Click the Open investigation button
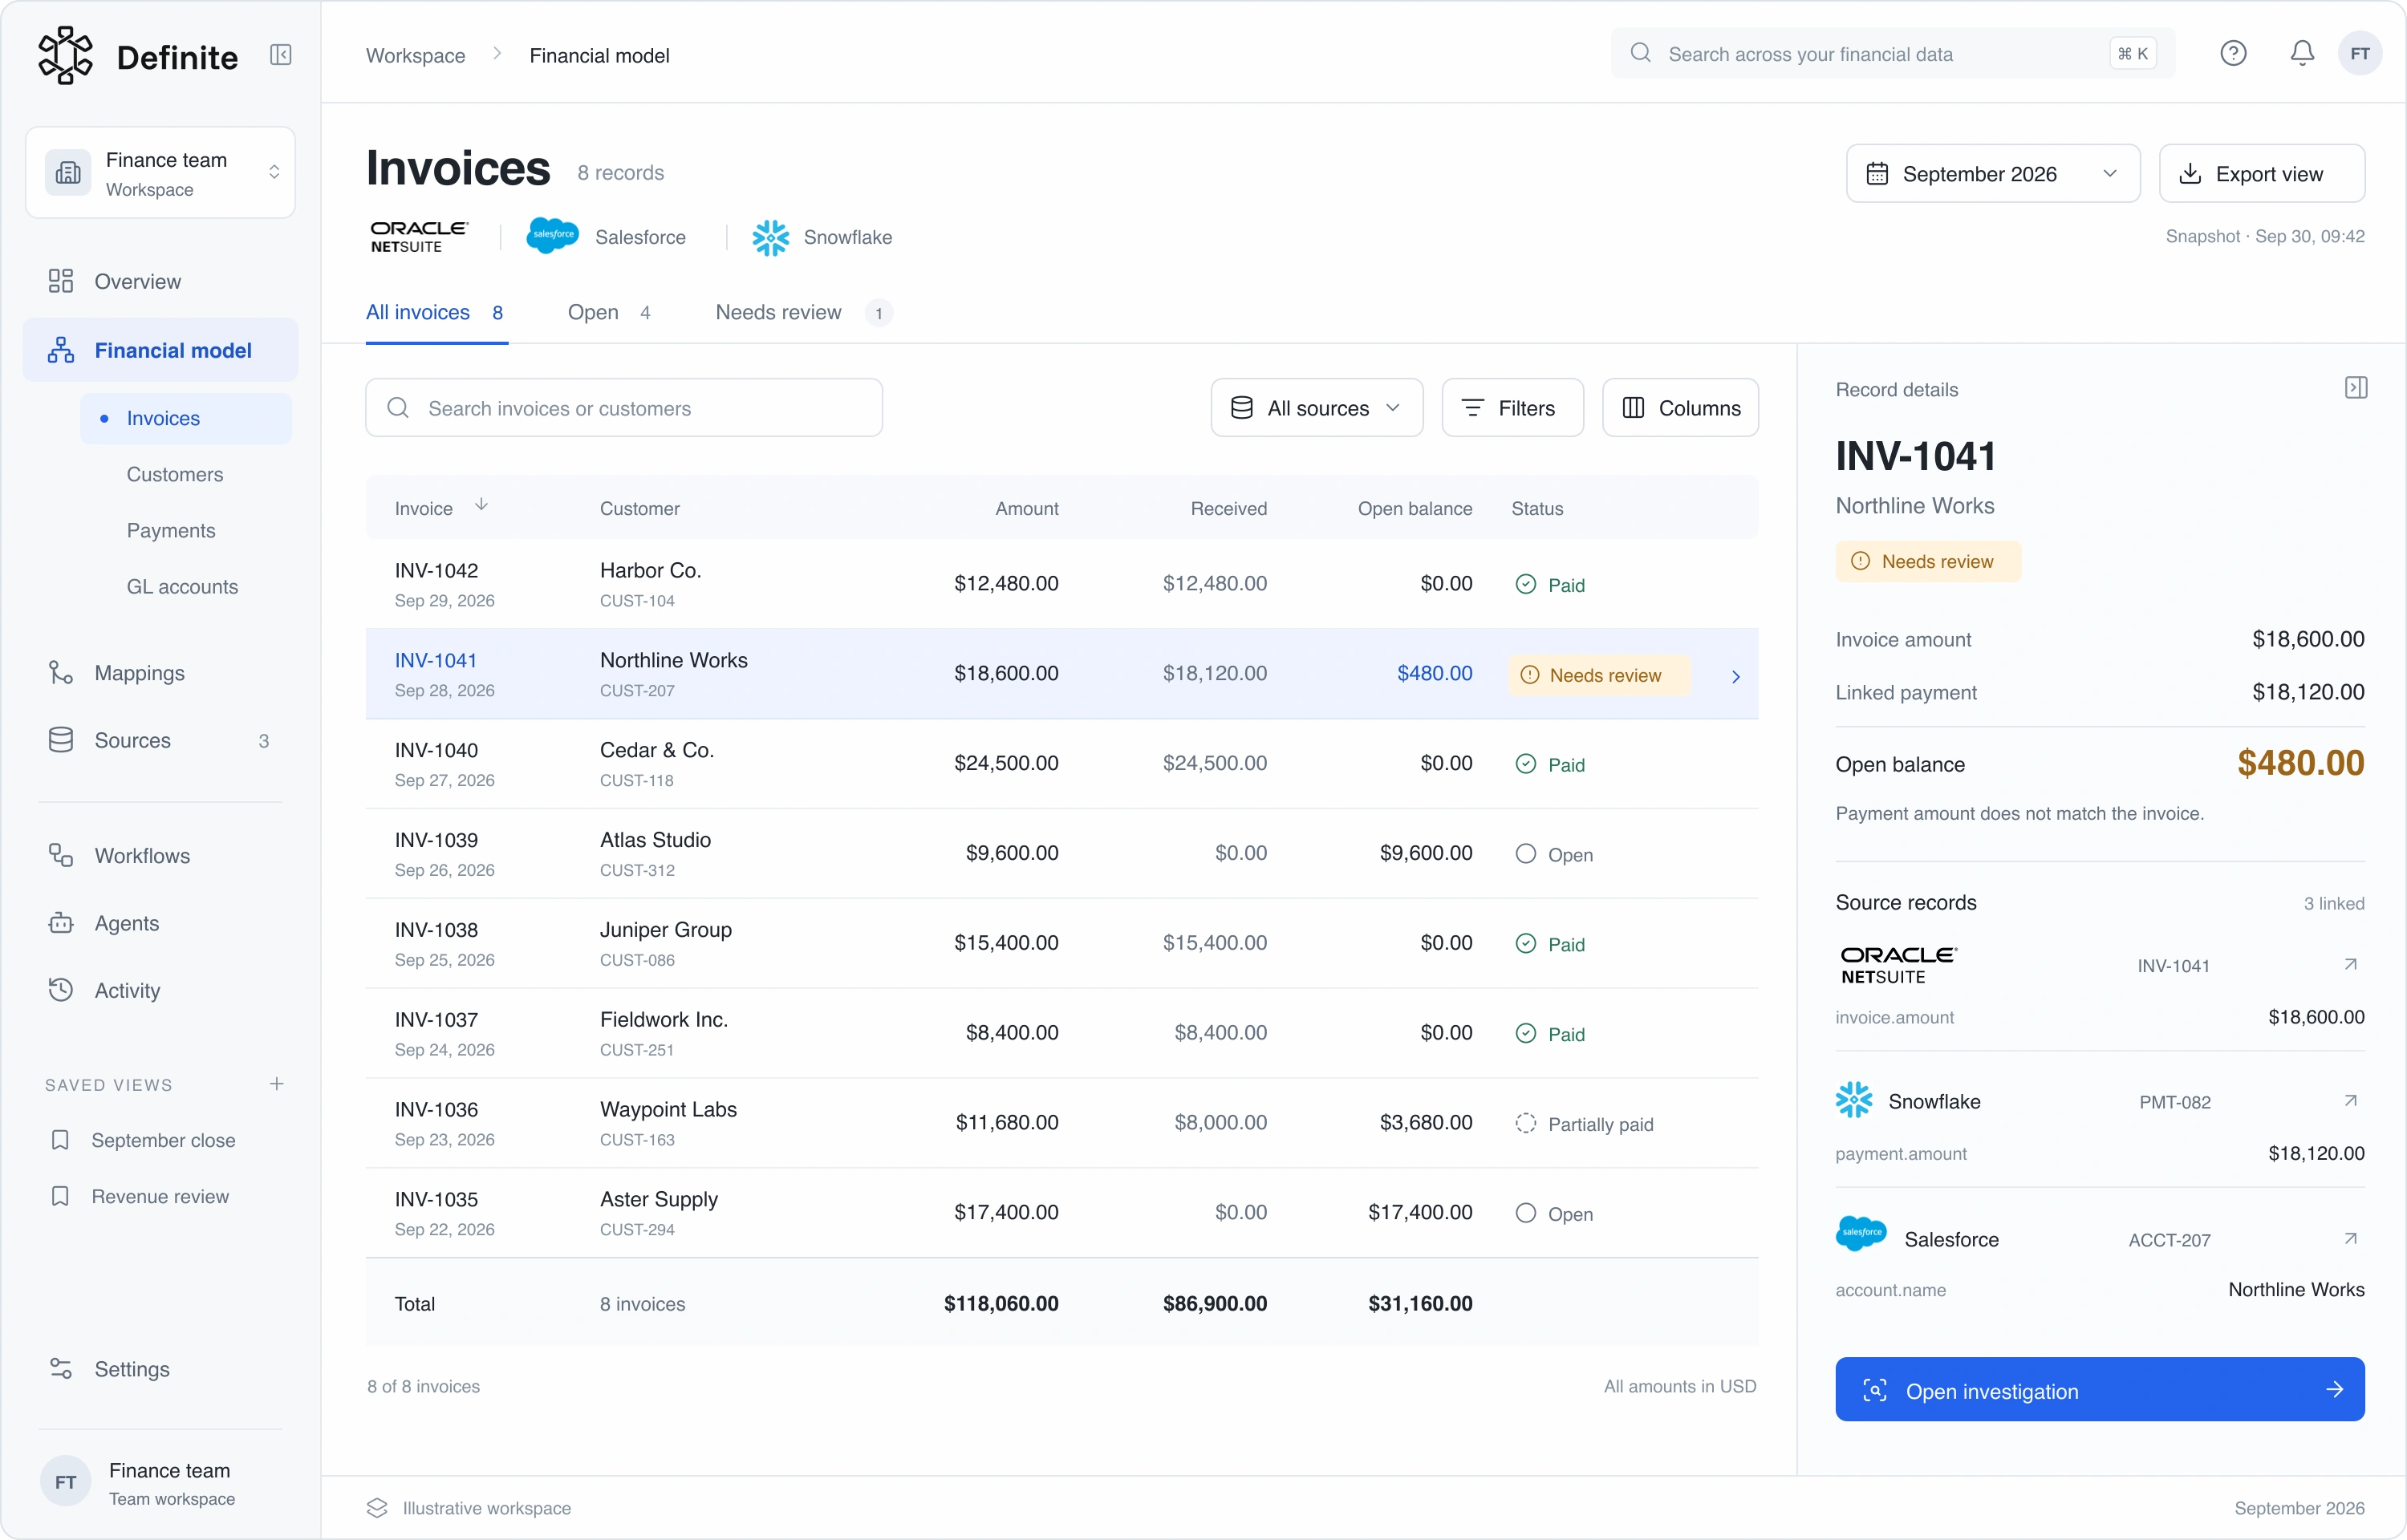This screenshot has height=1540, width=2407. click(2099, 1390)
